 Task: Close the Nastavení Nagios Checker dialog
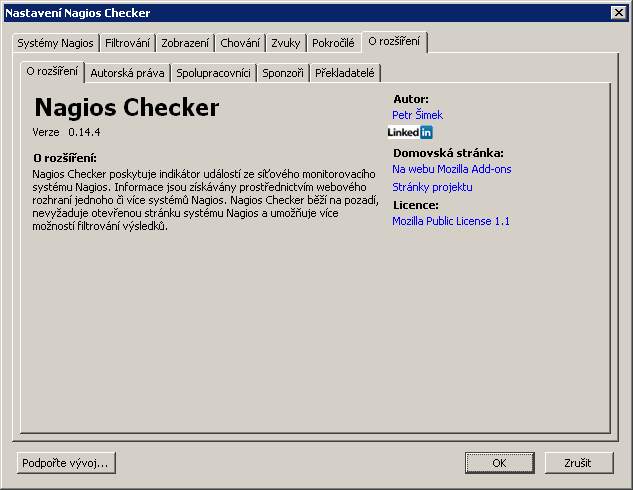click(x=618, y=13)
